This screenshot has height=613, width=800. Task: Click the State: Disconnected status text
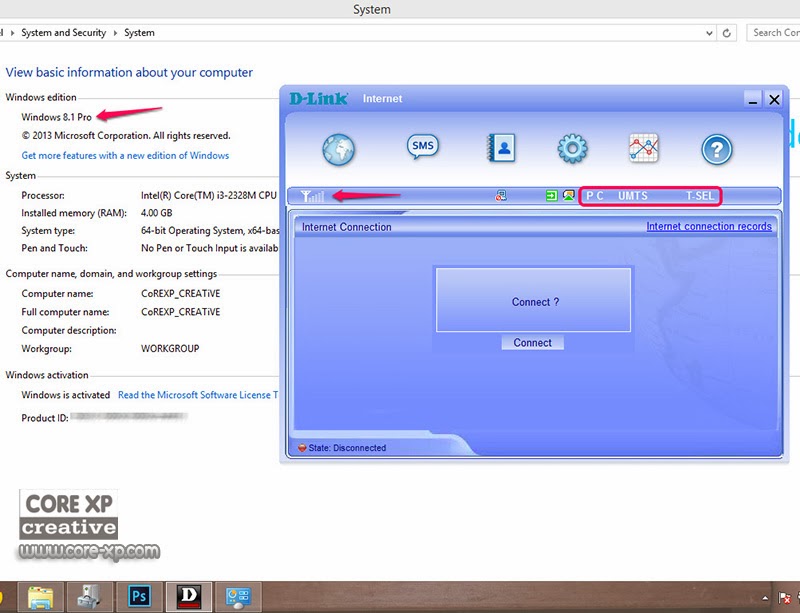point(347,448)
